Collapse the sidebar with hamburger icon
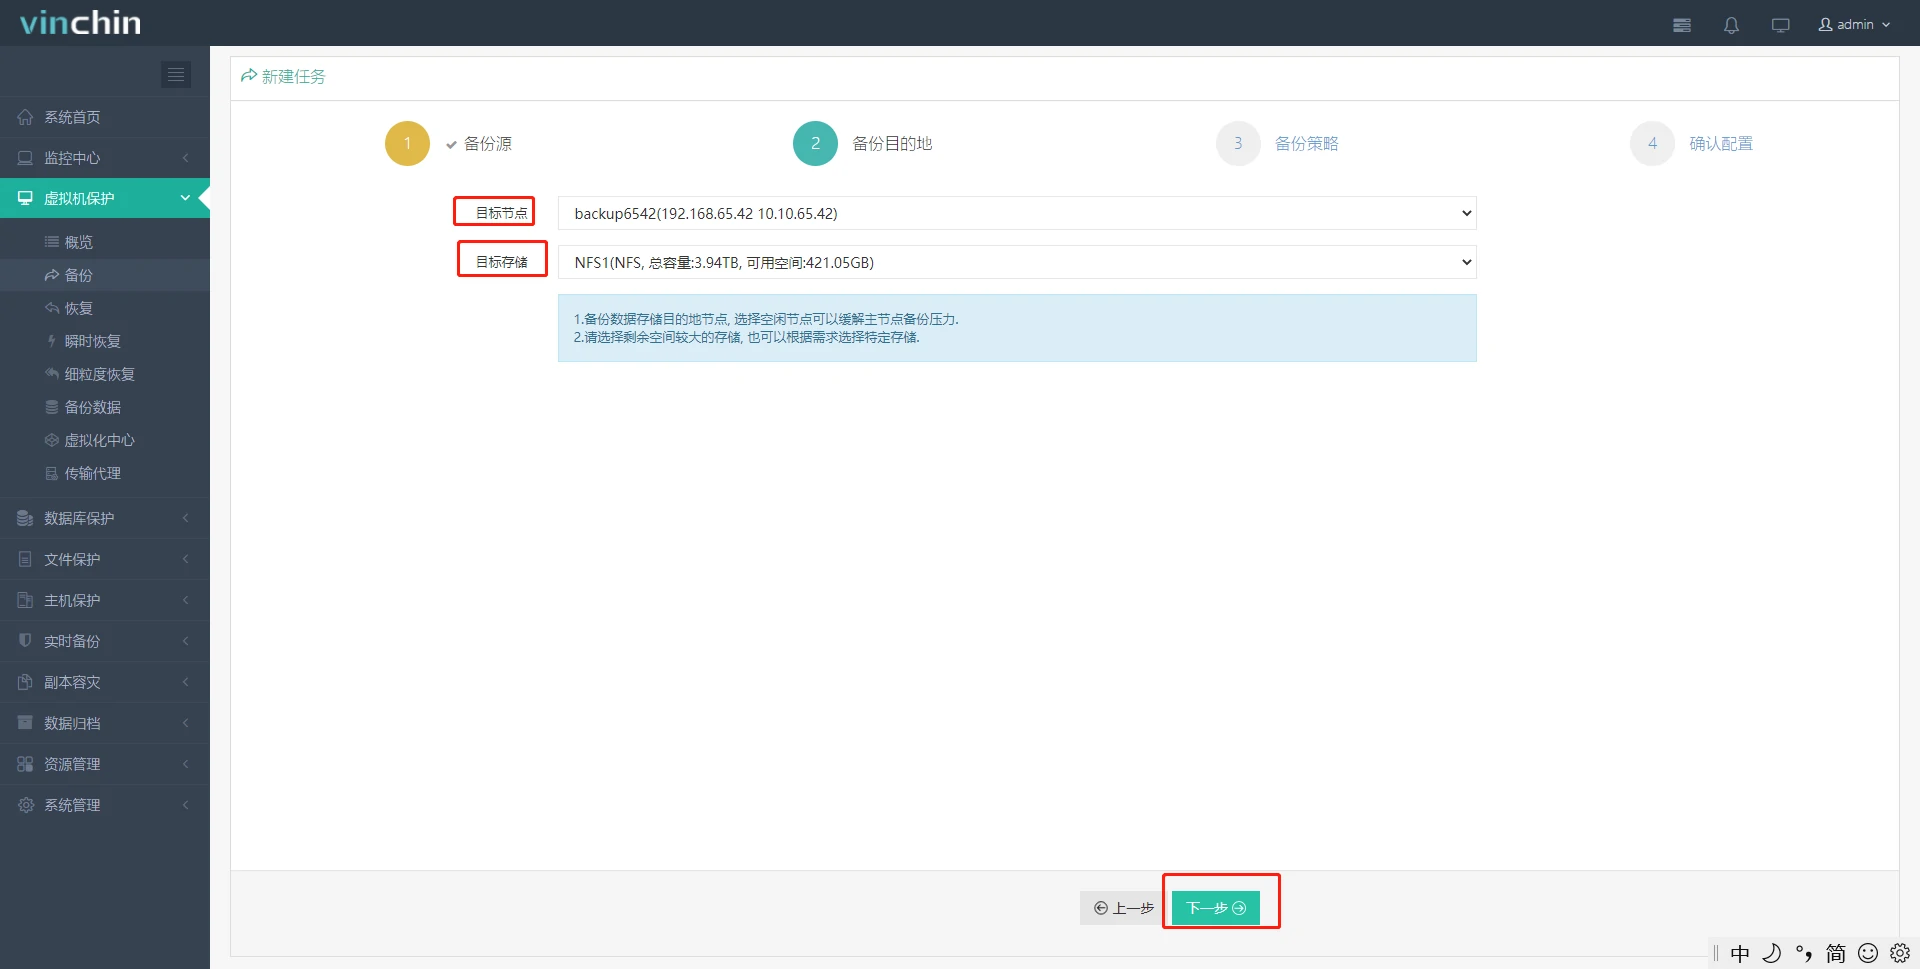Screen dimensions: 1920x969 pos(176,74)
